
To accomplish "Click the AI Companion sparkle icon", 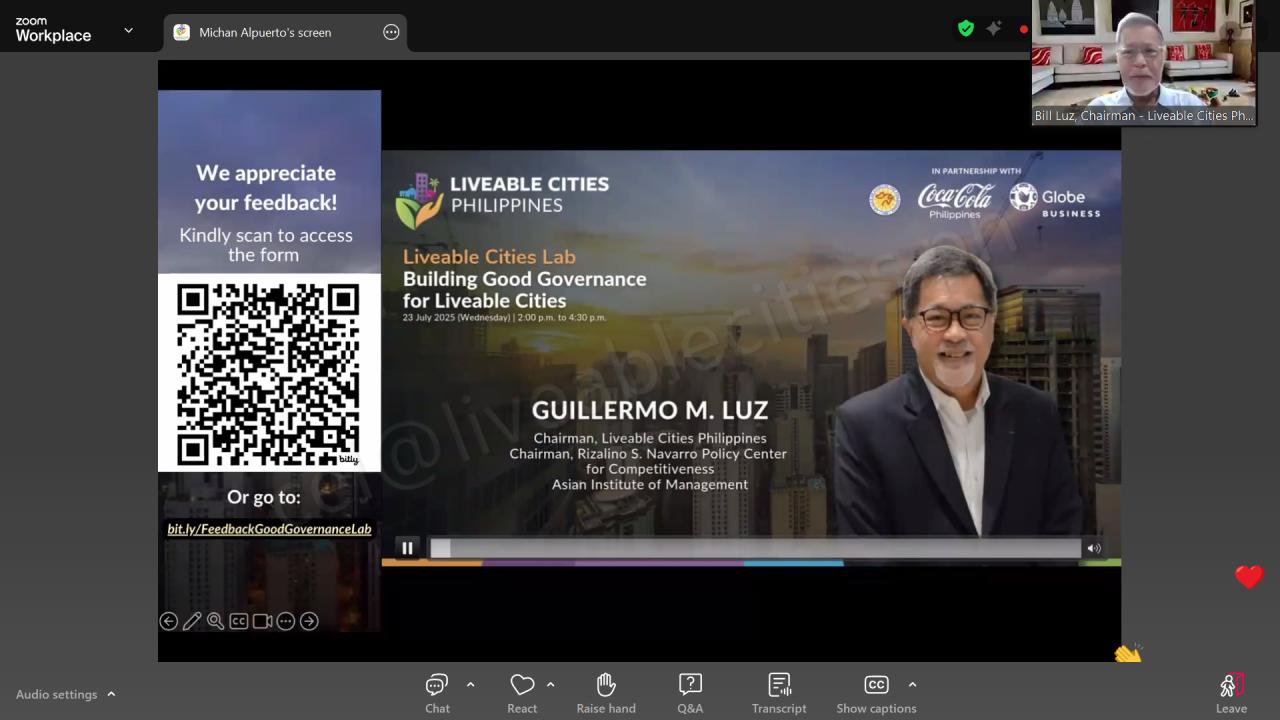I will click(x=994, y=29).
